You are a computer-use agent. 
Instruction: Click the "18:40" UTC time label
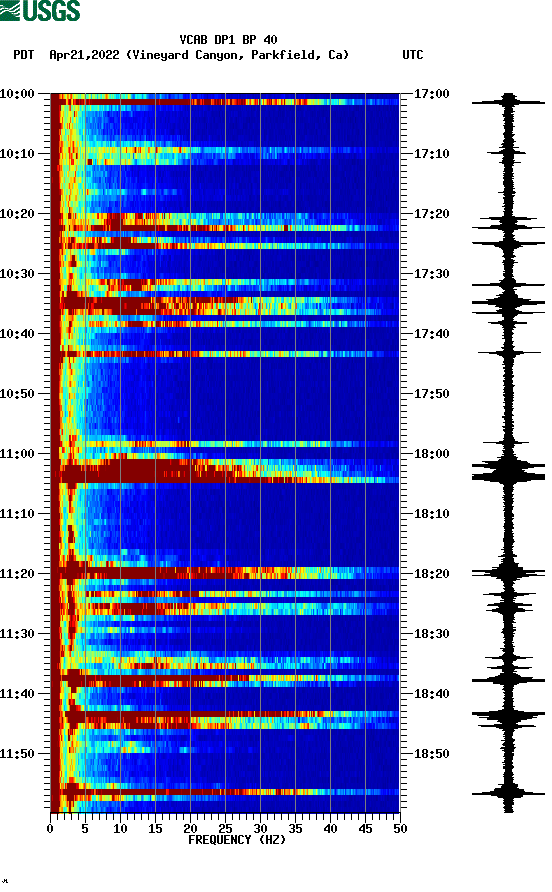click(431, 694)
